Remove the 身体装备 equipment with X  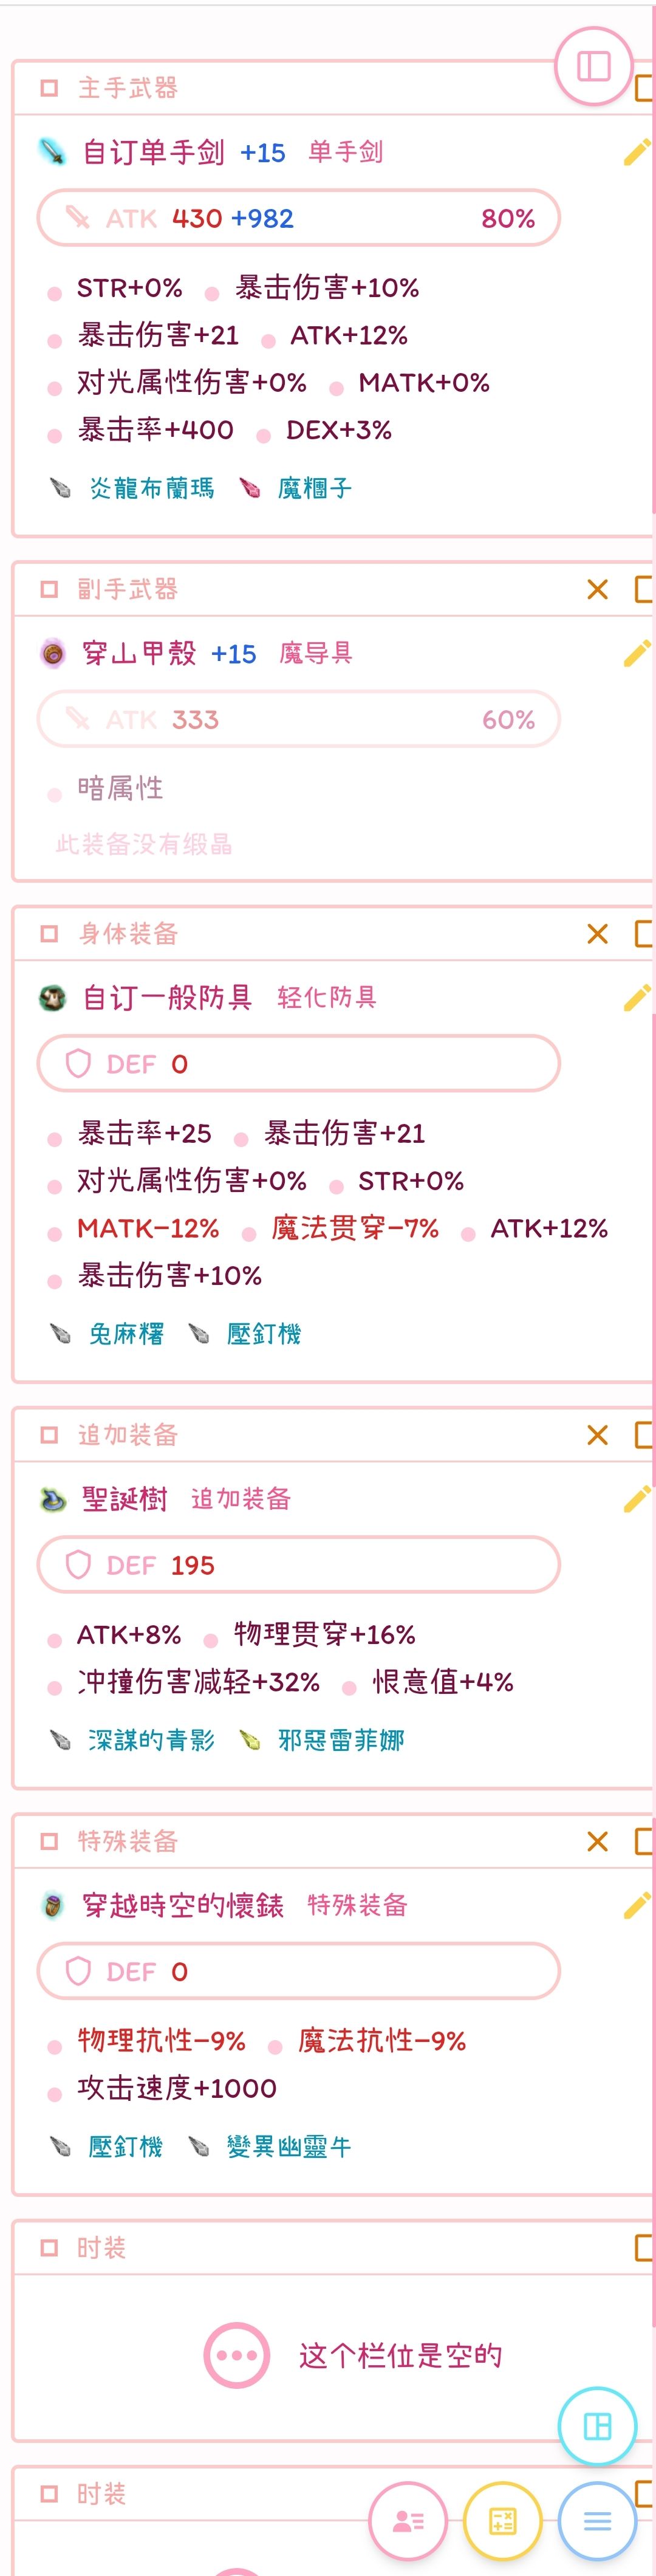(x=597, y=934)
